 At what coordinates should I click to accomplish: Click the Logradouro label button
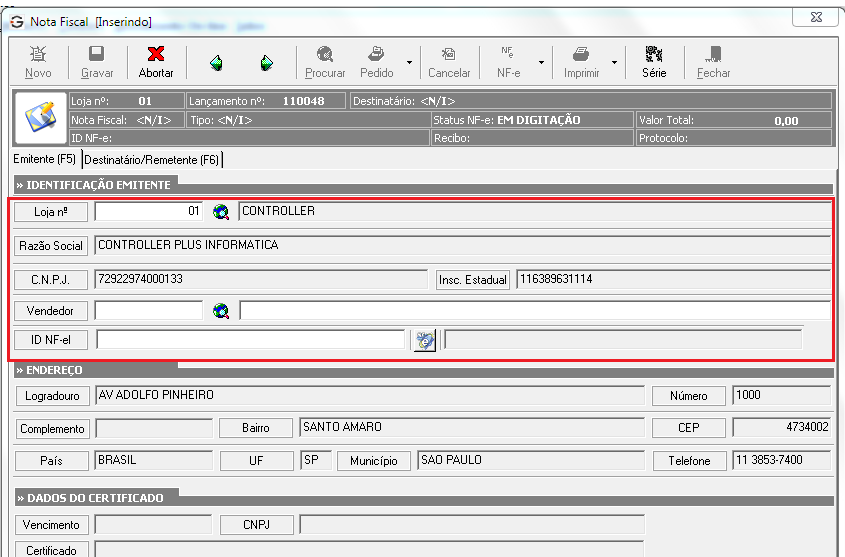point(52,396)
